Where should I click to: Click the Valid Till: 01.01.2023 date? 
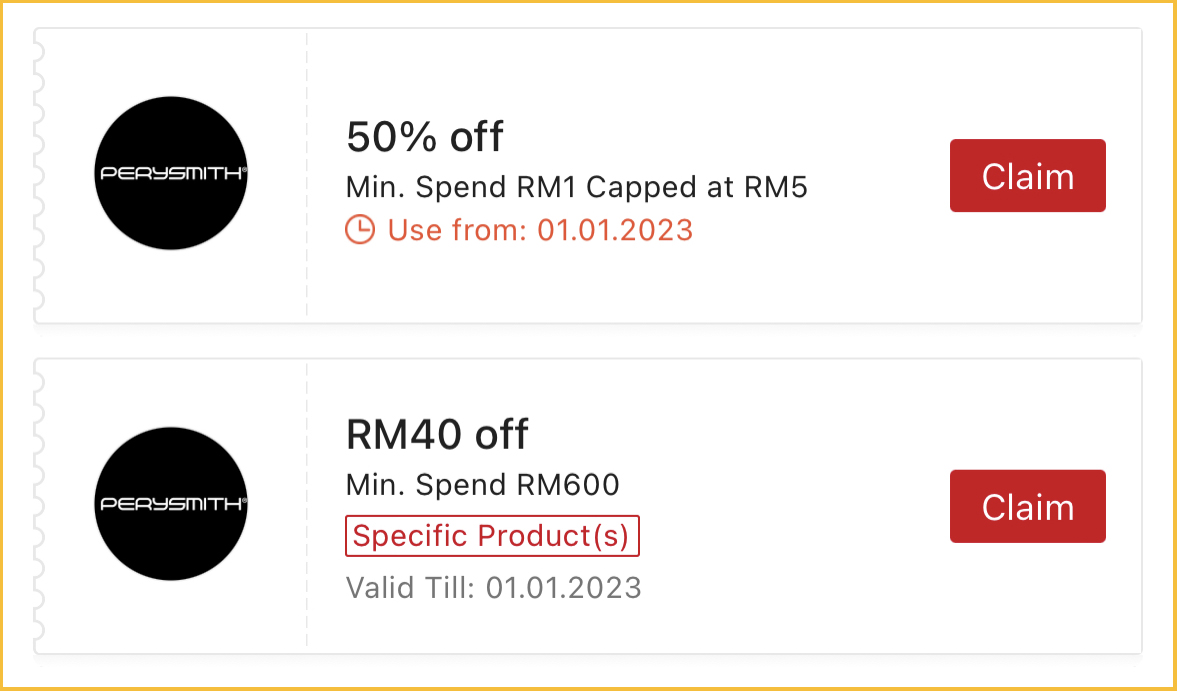[x=493, y=587]
